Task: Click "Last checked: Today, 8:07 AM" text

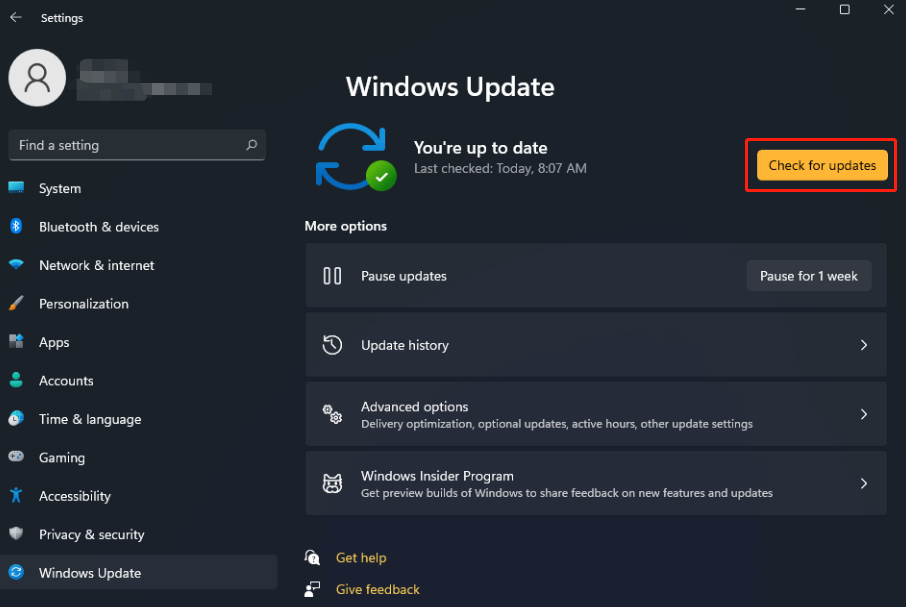Action: 500,168
